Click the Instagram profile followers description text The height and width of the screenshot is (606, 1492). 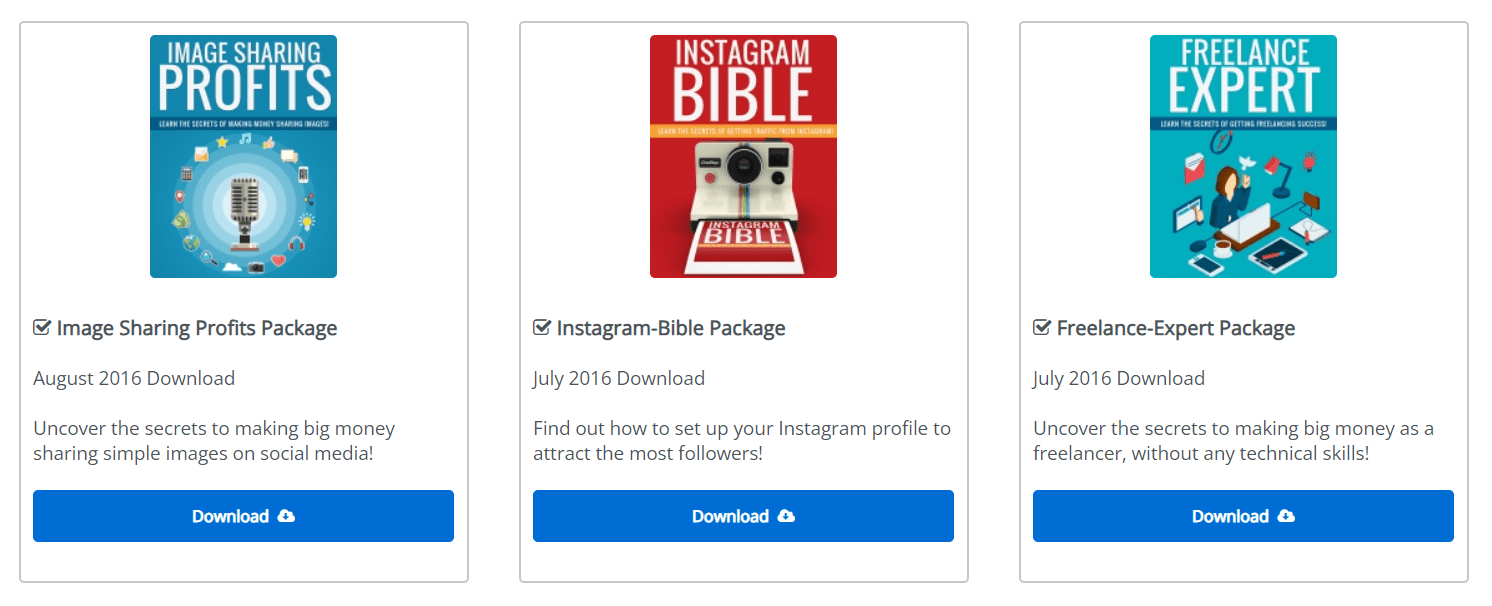[x=742, y=441]
